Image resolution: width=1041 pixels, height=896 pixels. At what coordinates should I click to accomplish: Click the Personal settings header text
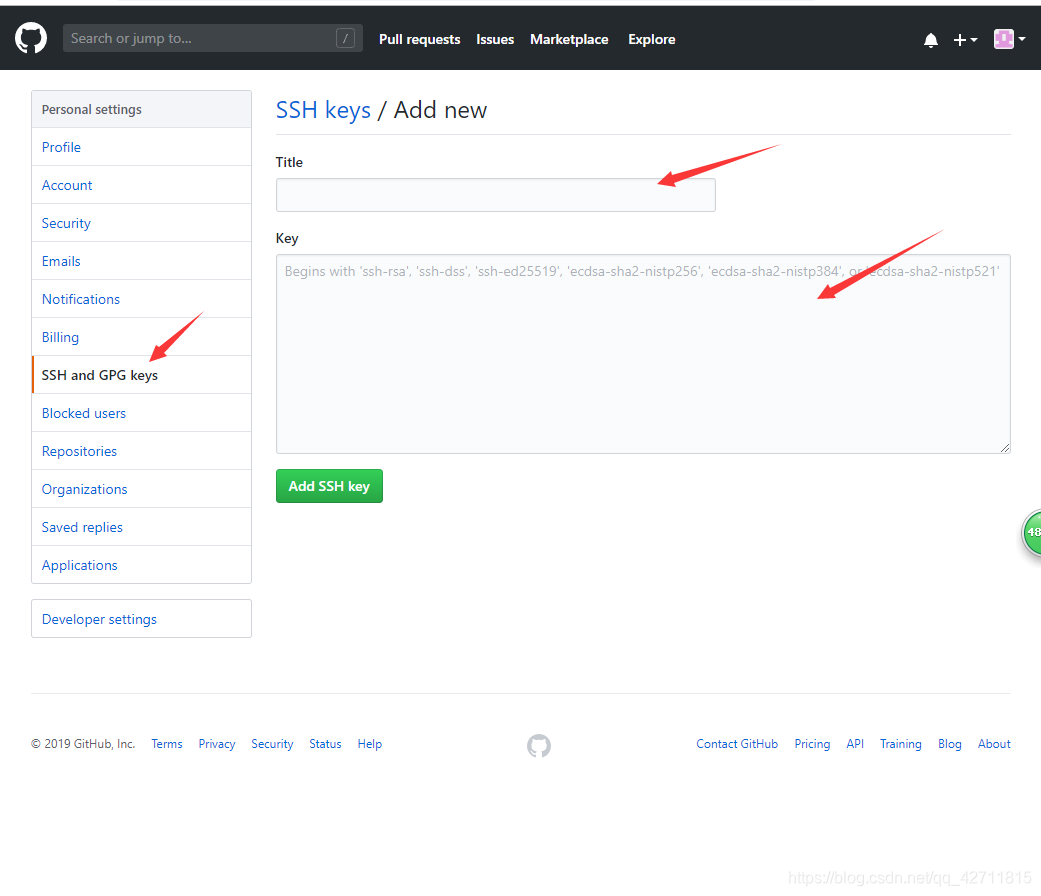[x=92, y=110]
